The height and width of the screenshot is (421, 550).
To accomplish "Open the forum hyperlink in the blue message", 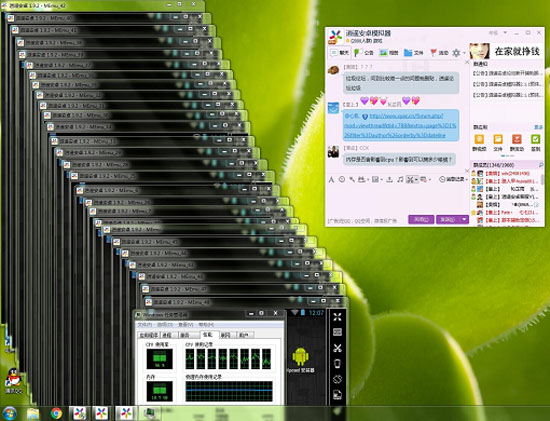I will pos(401,125).
